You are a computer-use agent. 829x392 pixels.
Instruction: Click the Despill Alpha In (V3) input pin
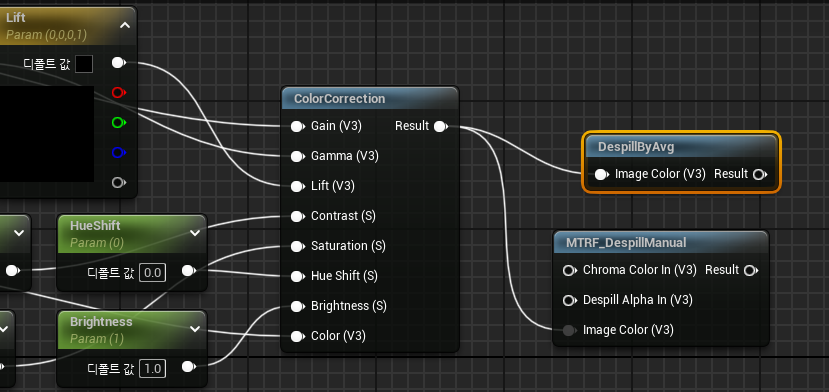[x=569, y=300]
